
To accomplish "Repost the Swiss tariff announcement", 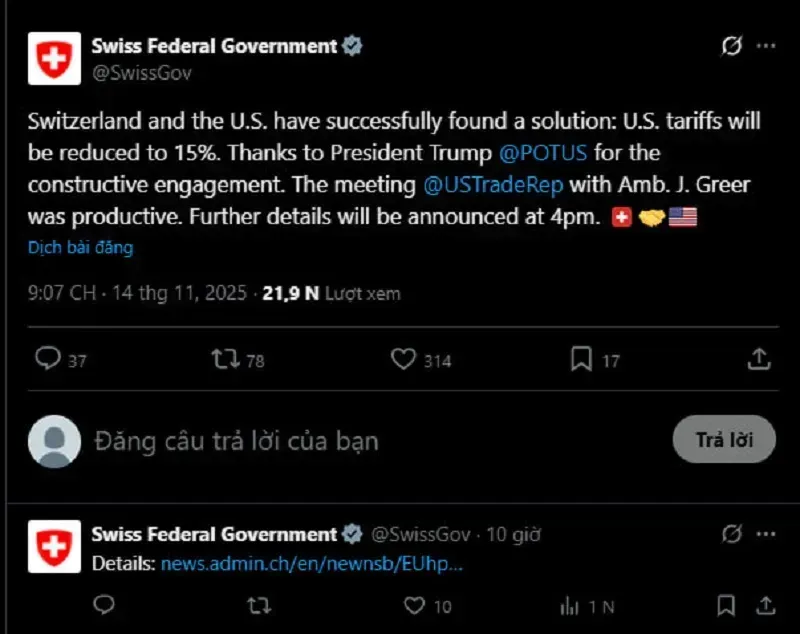I will point(226,359).
